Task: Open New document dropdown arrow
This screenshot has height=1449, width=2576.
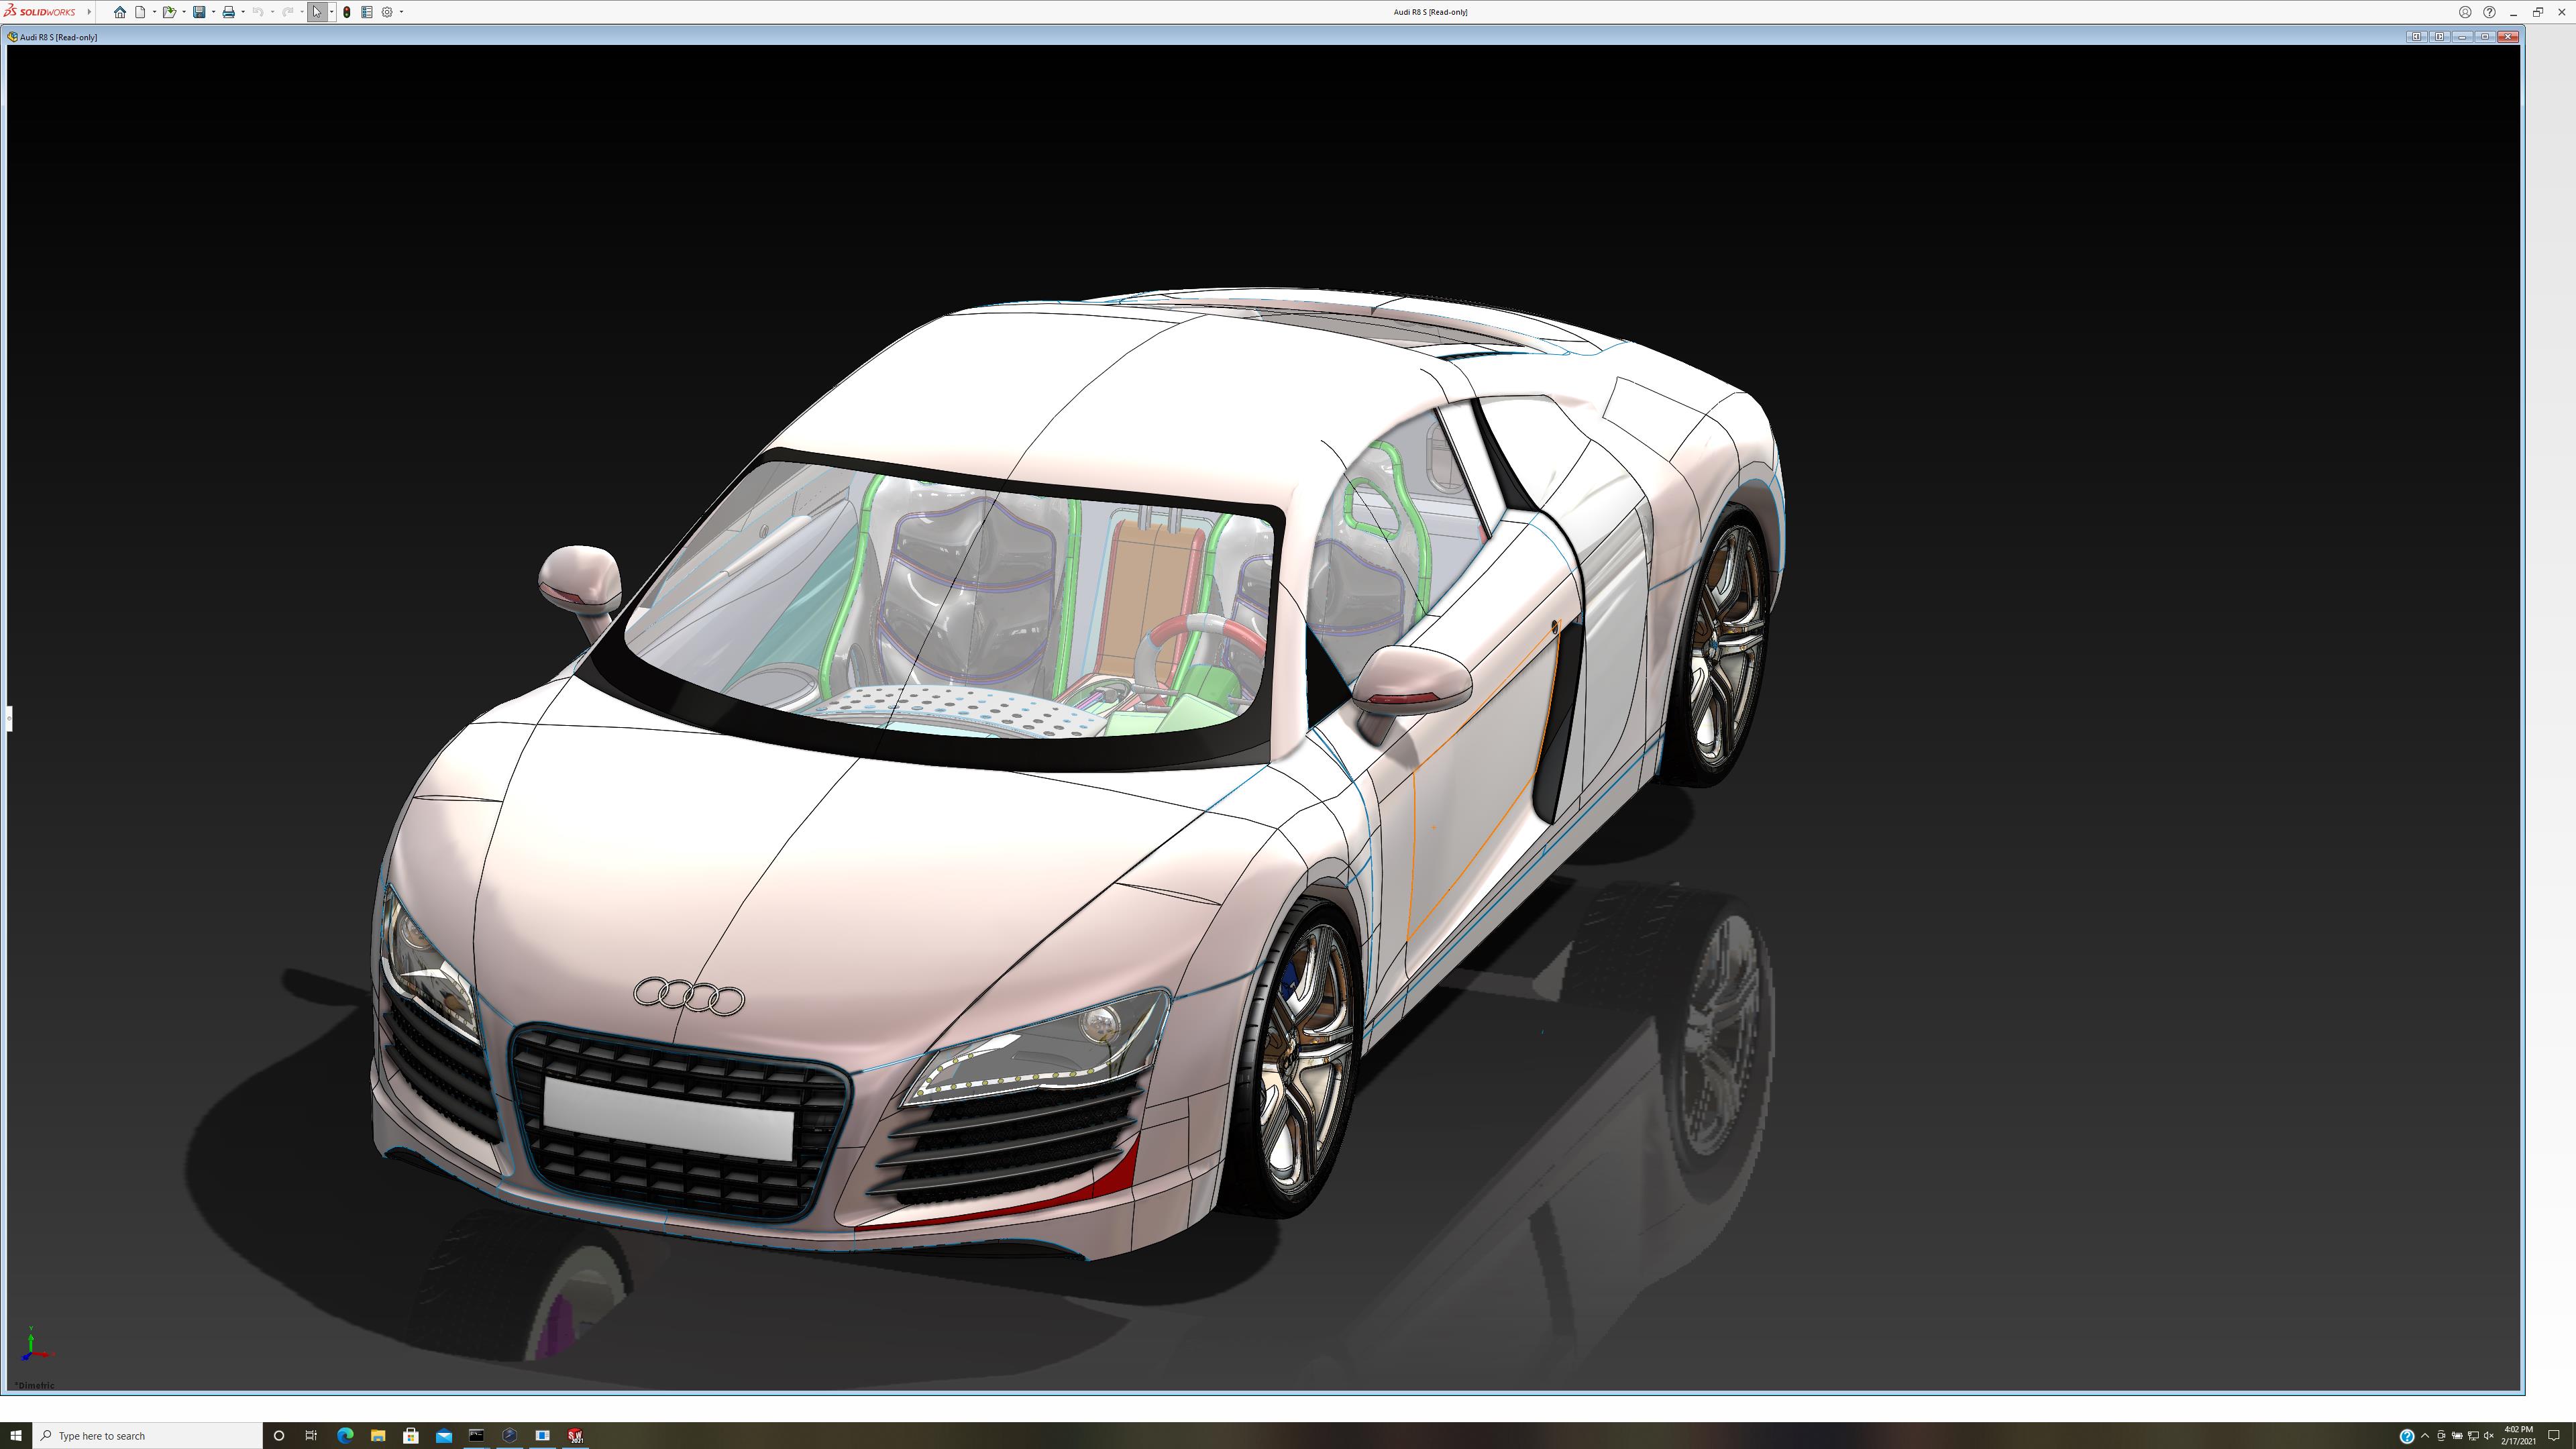Action: click(x=154, y=12)
